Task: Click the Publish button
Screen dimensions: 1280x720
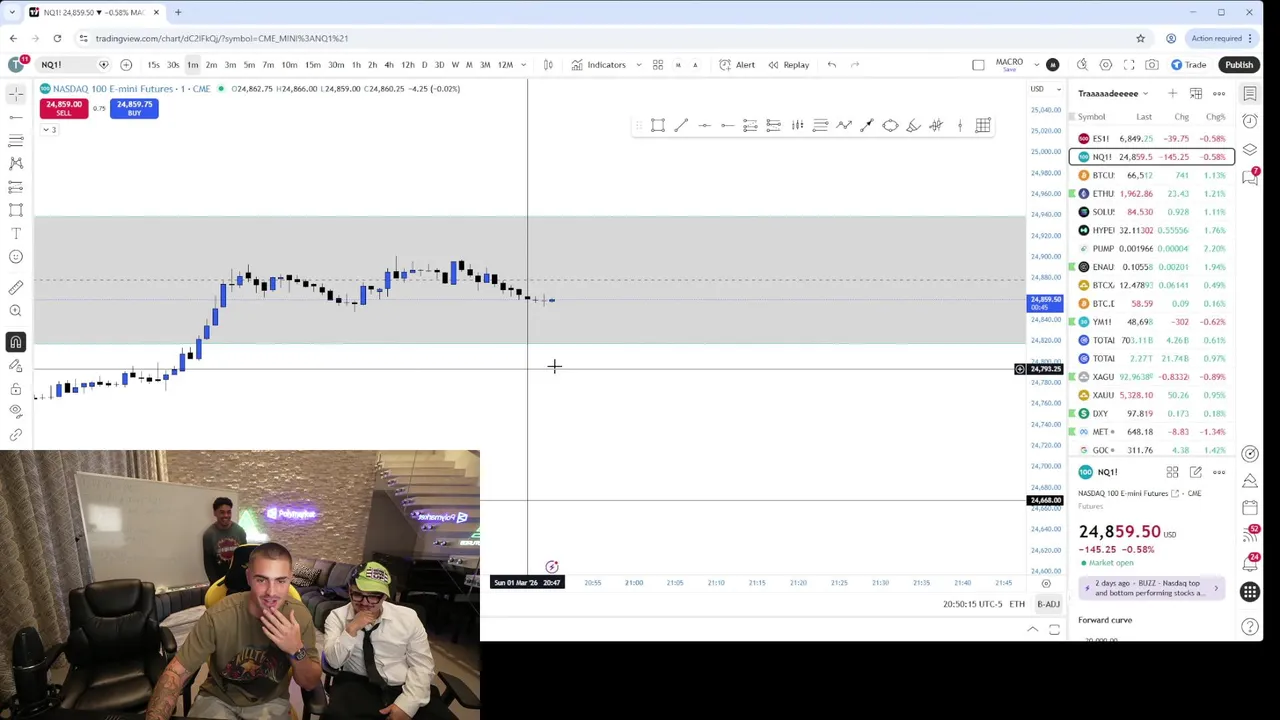Action: [x=1239, y=65]
